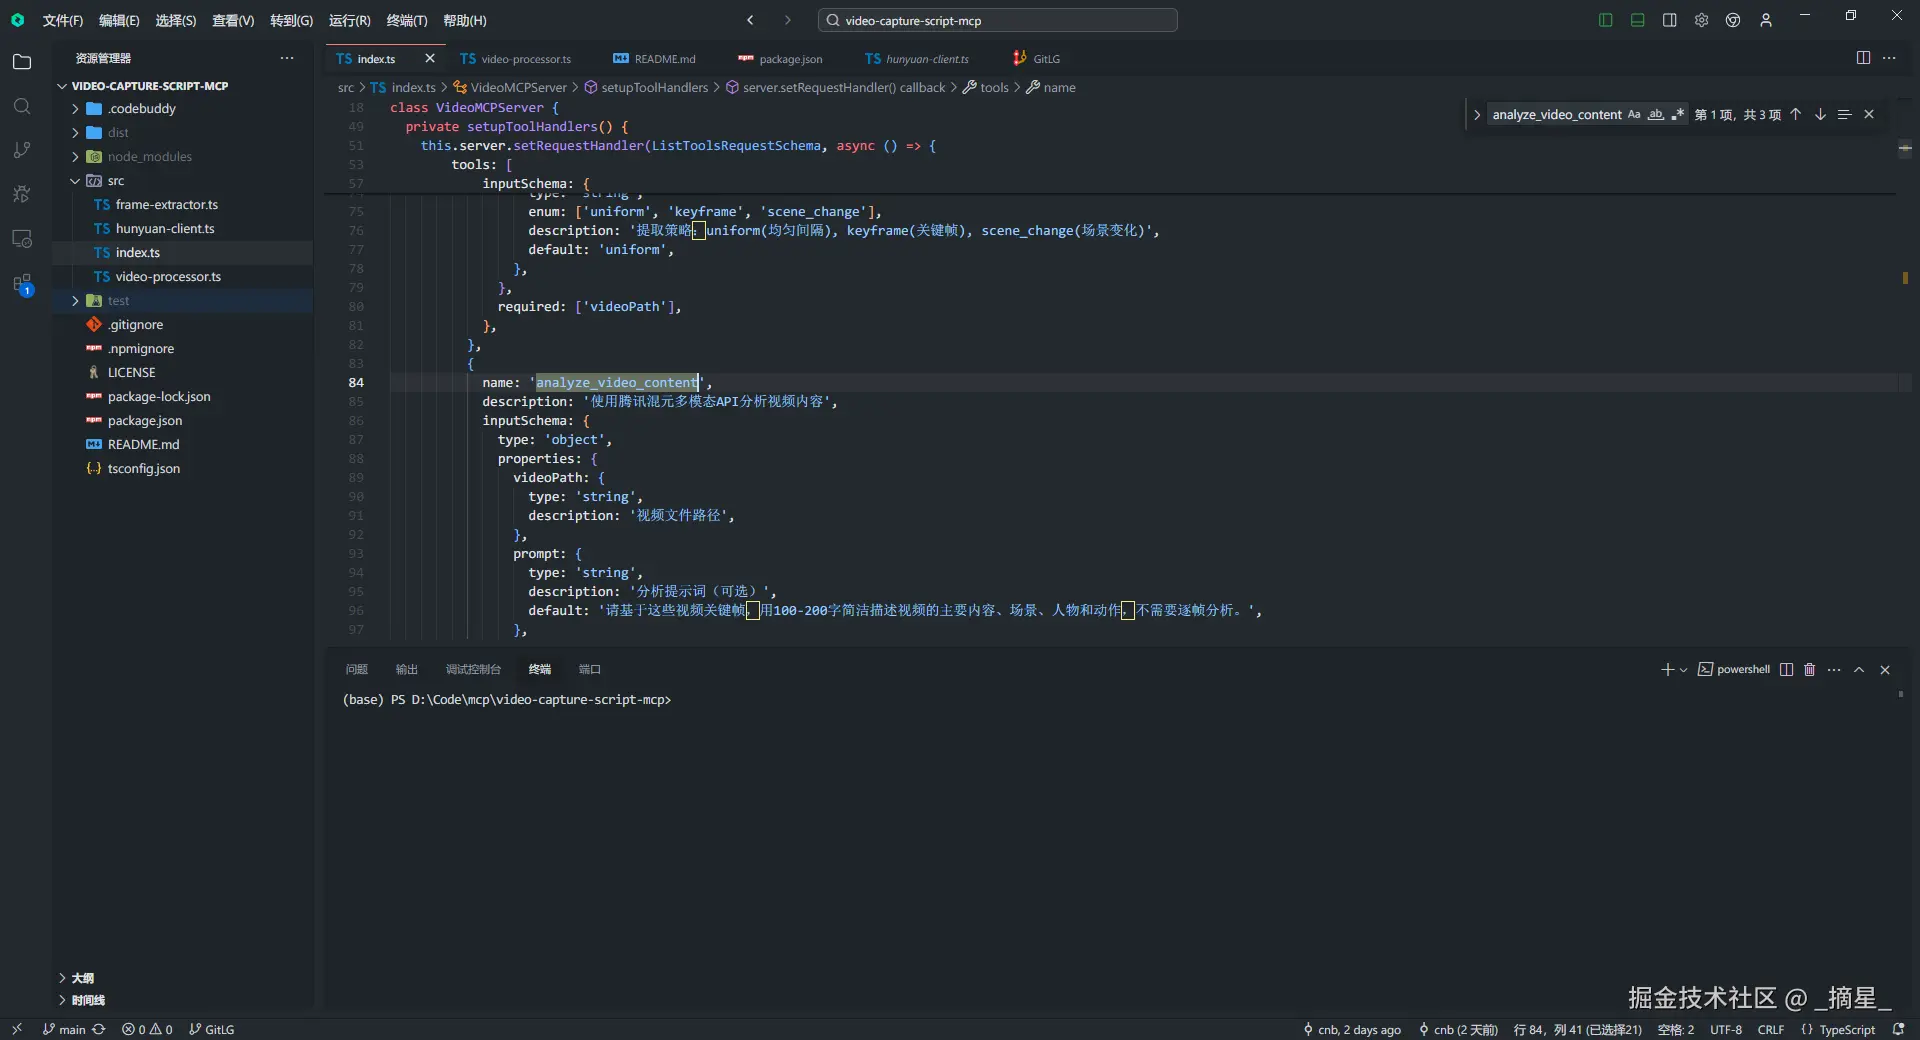Open the Run and Debug view in the activity bar
Screen dimensions: 1920x1040
tap(22, 194)
